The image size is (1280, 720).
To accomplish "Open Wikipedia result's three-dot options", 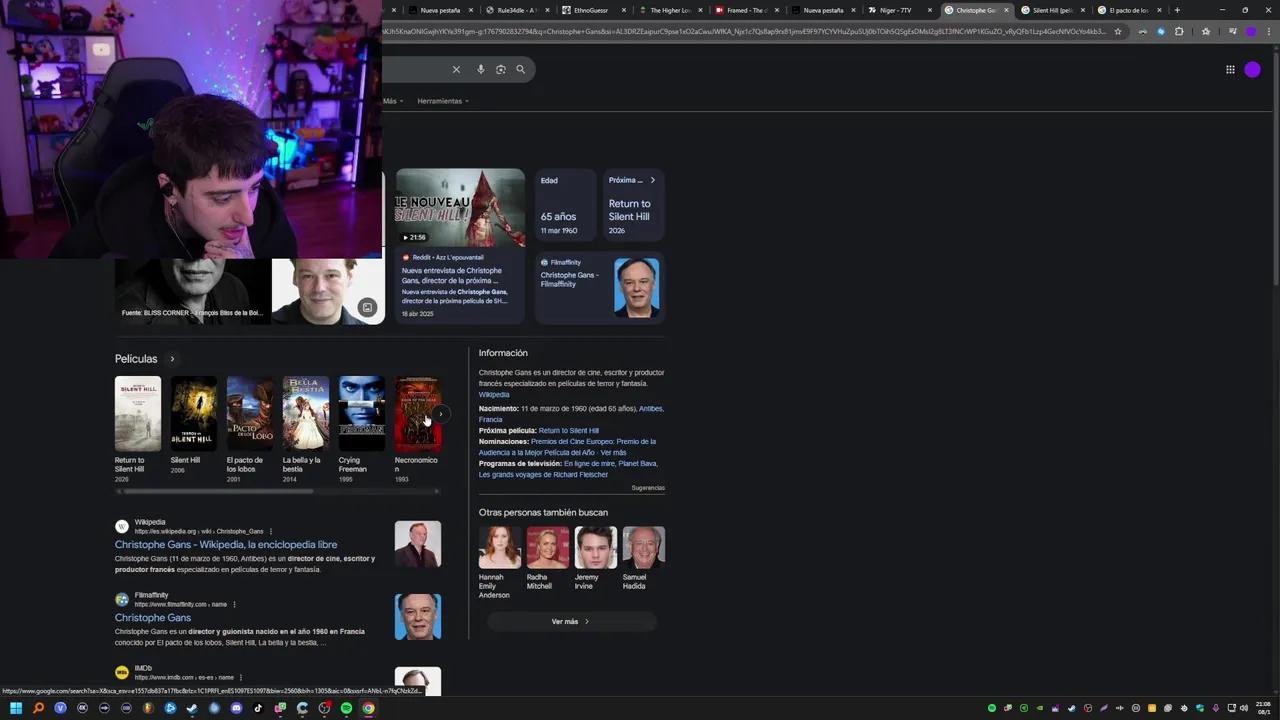I will coord(270,531).
